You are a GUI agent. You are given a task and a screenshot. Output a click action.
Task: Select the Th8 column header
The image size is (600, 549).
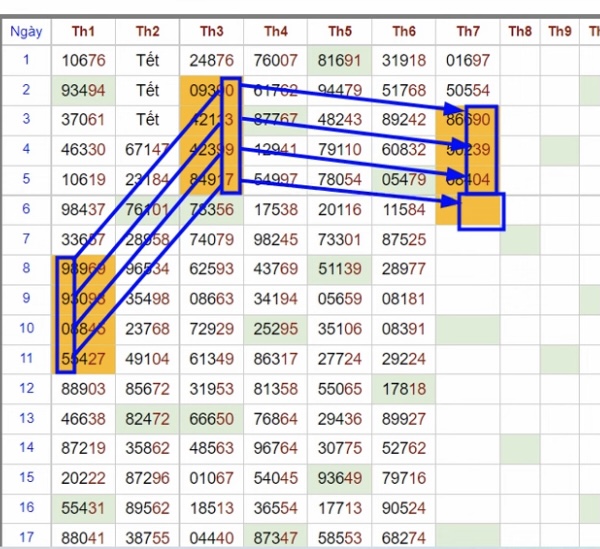[x=520, y=31]
